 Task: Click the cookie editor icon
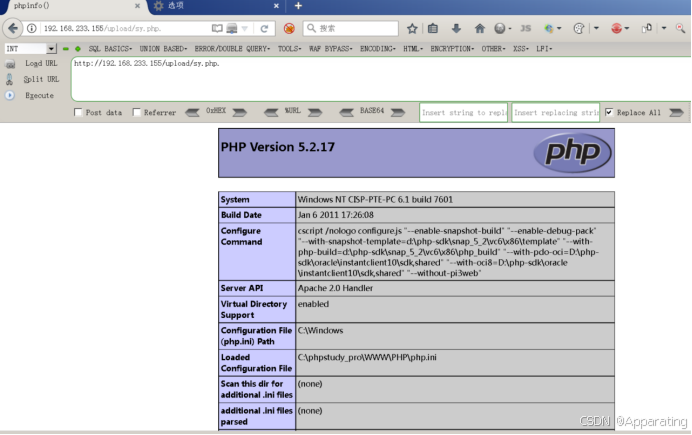point(579,28)
